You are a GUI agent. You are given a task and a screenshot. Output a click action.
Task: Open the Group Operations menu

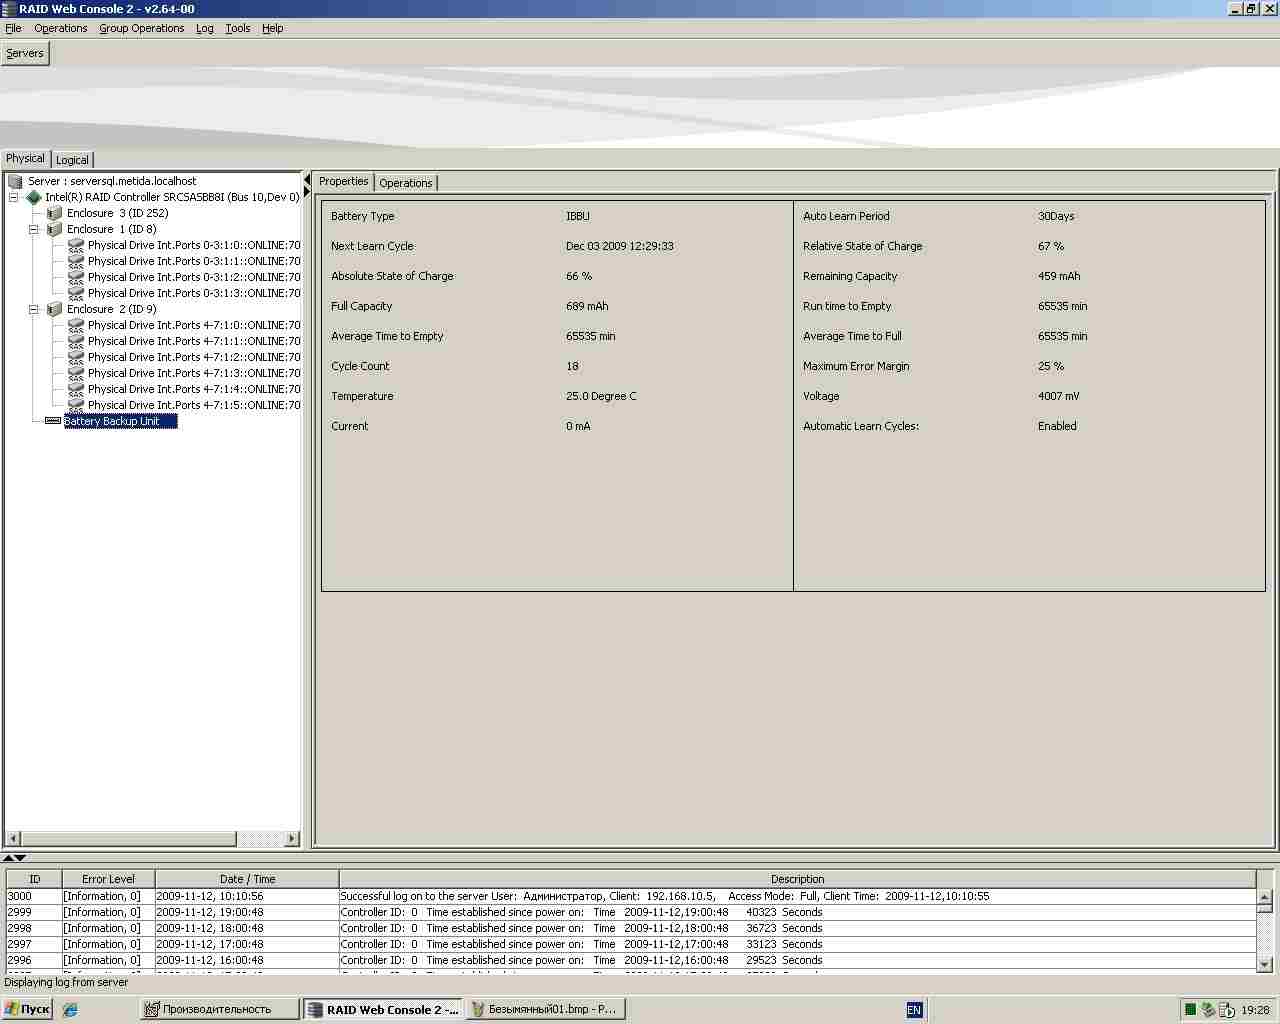click(x=141, y=28)
